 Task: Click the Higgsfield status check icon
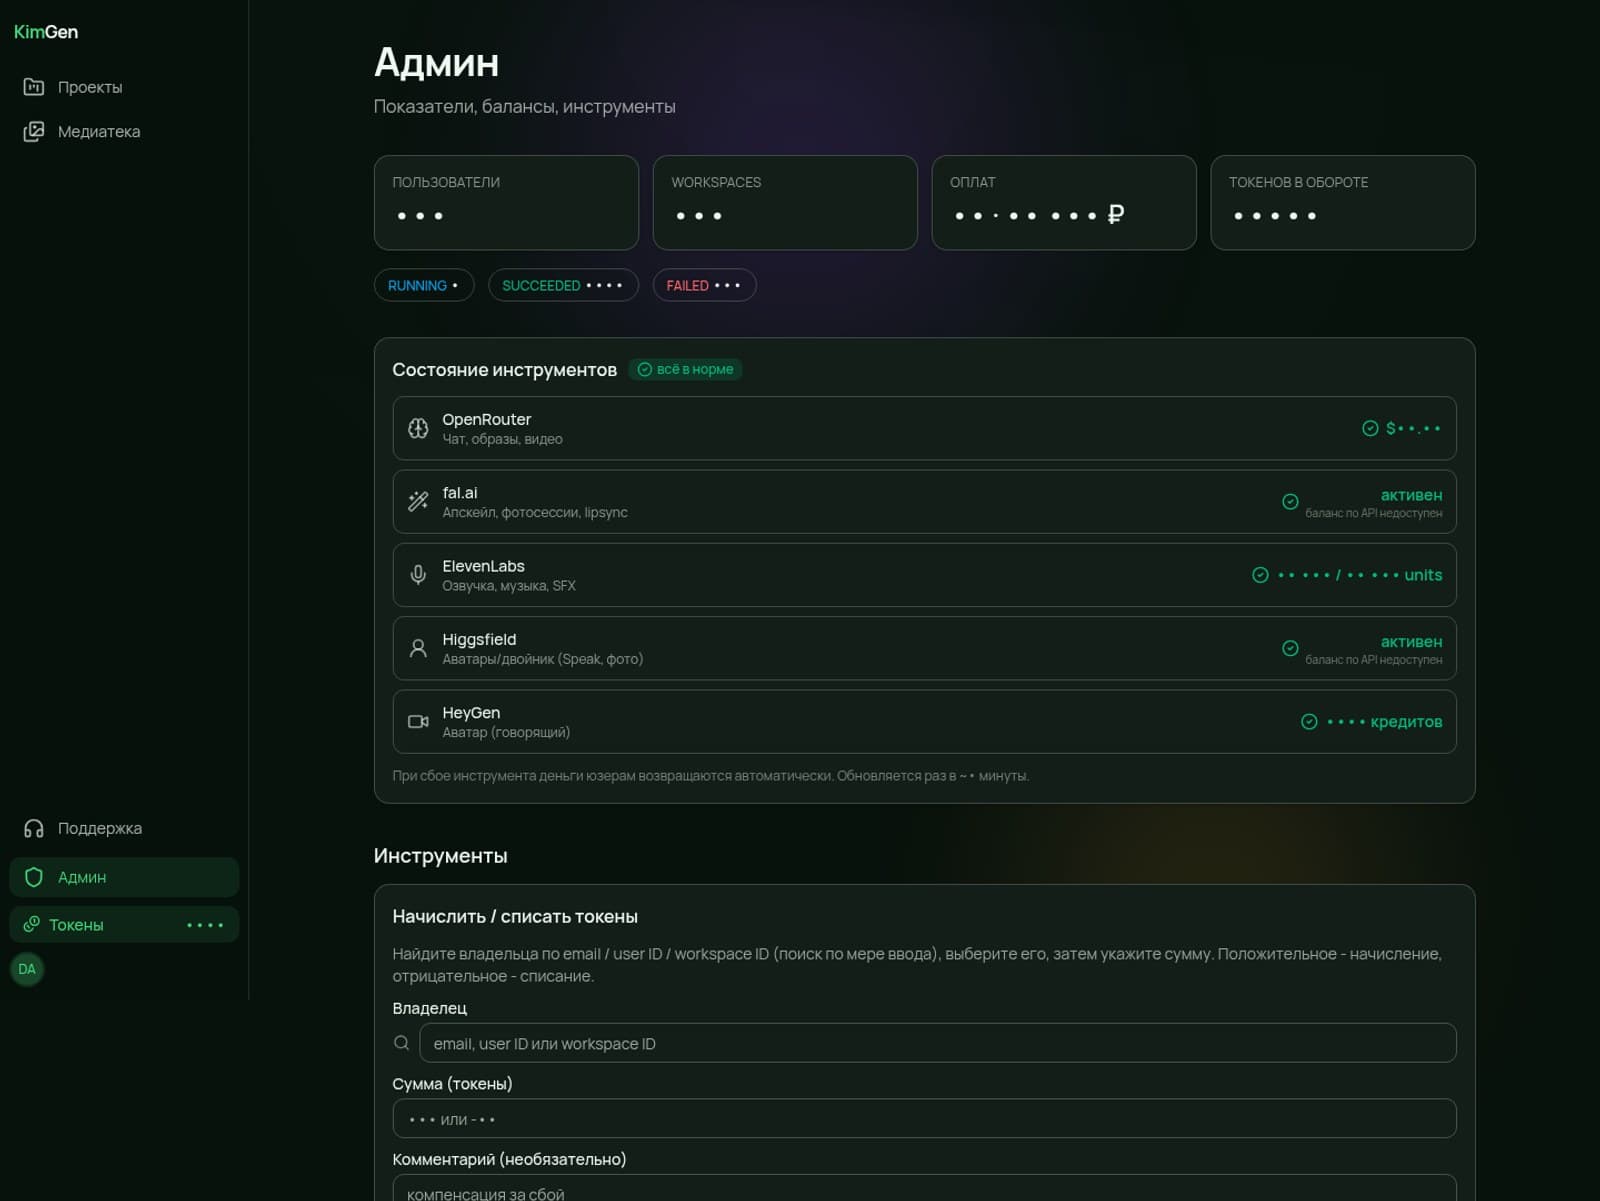(1290, 648)
